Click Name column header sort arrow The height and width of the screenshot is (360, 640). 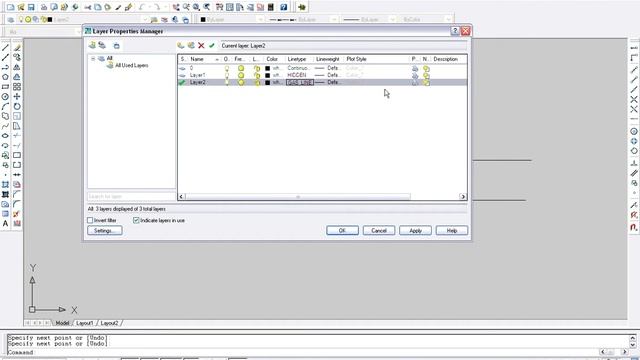click(x=217, y=59)
